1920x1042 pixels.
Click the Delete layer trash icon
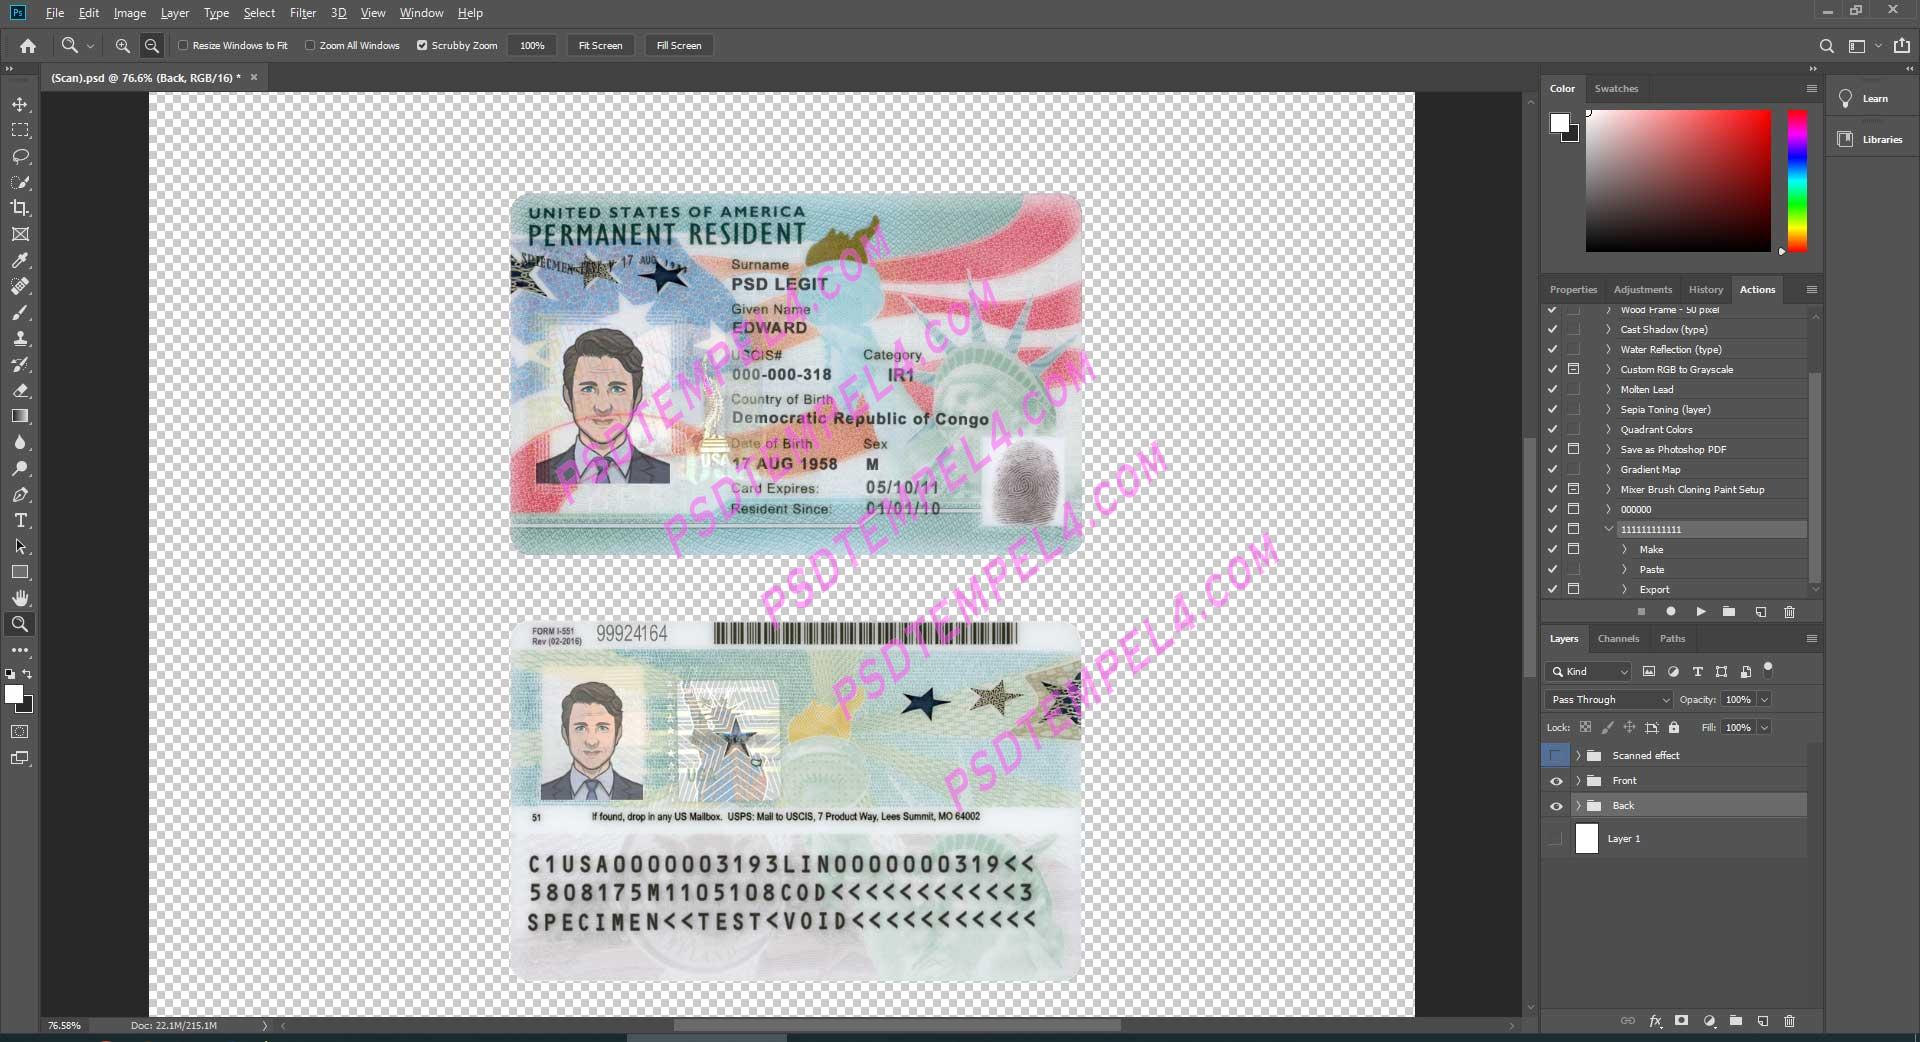point(1788,1022)
